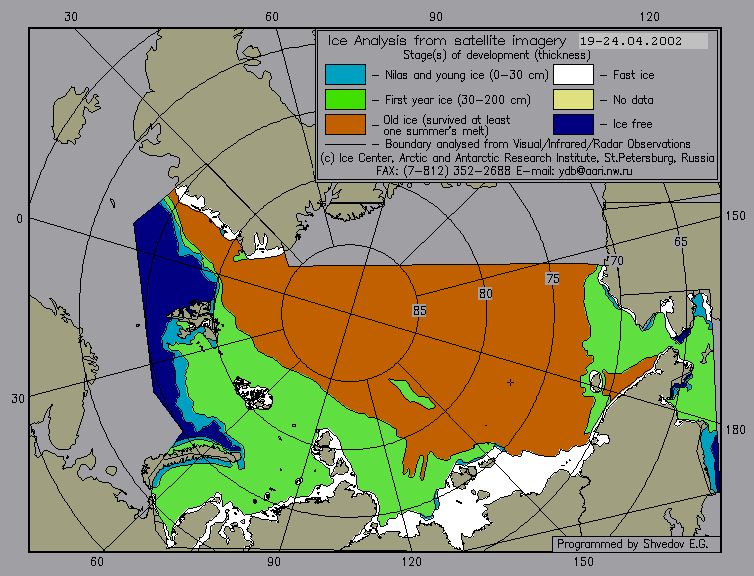Image resolution: width=754 pixels, height=576 pixels.
Task: Select the latitude label 75
Action: point(553,278)
